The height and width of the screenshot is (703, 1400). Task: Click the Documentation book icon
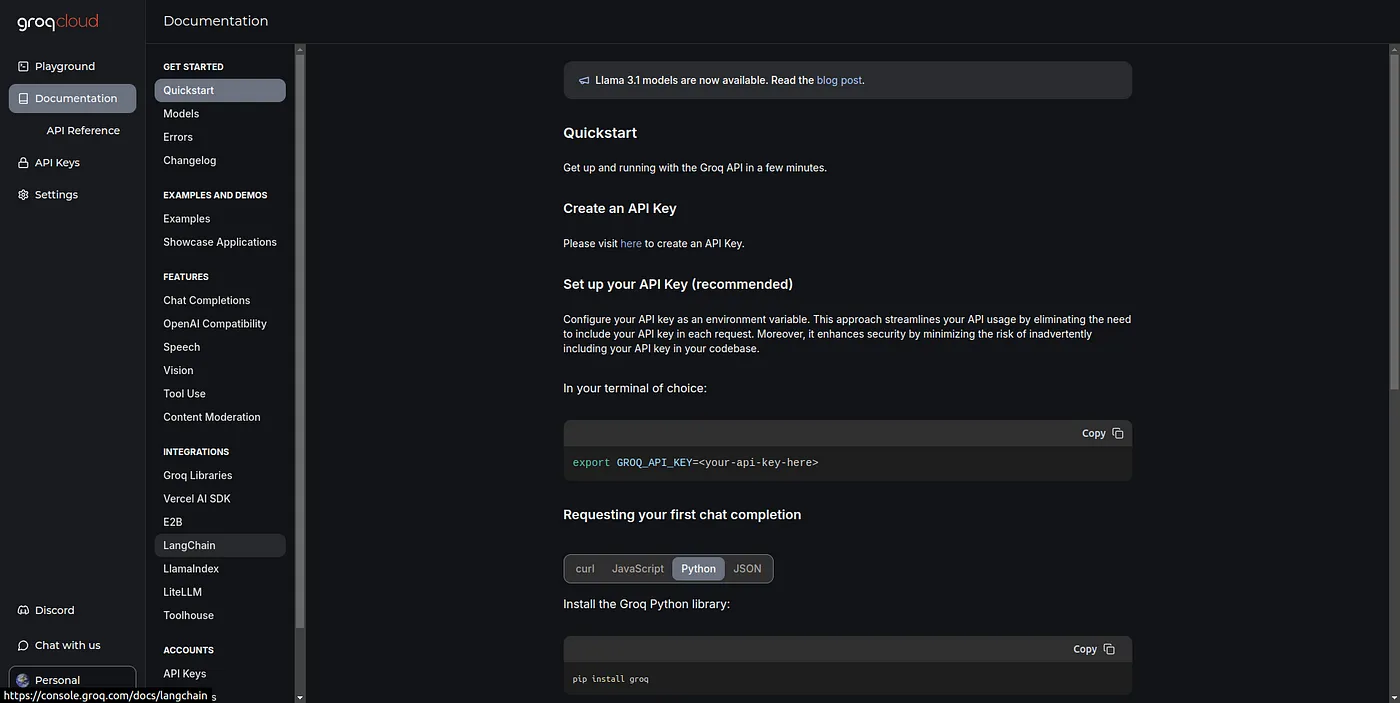[23, 99]
